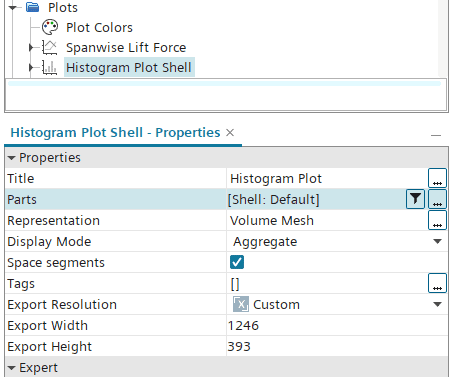
Task: Collapse the Expert section
Action: click(x=11, y=368)
